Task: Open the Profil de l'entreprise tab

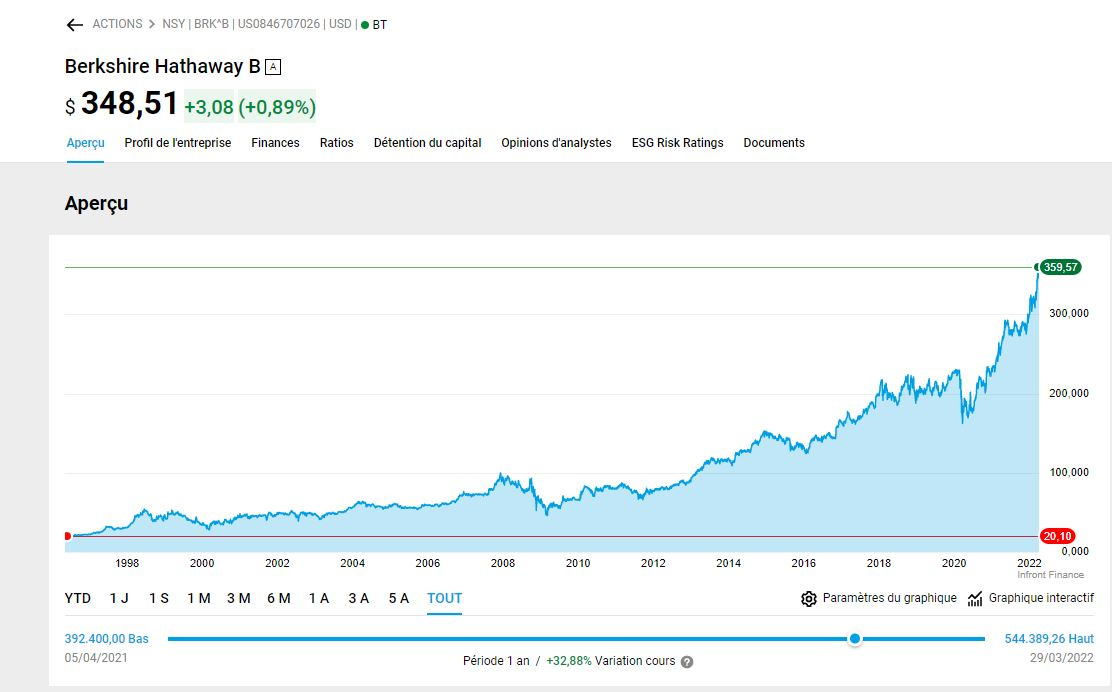Action: 178,143
